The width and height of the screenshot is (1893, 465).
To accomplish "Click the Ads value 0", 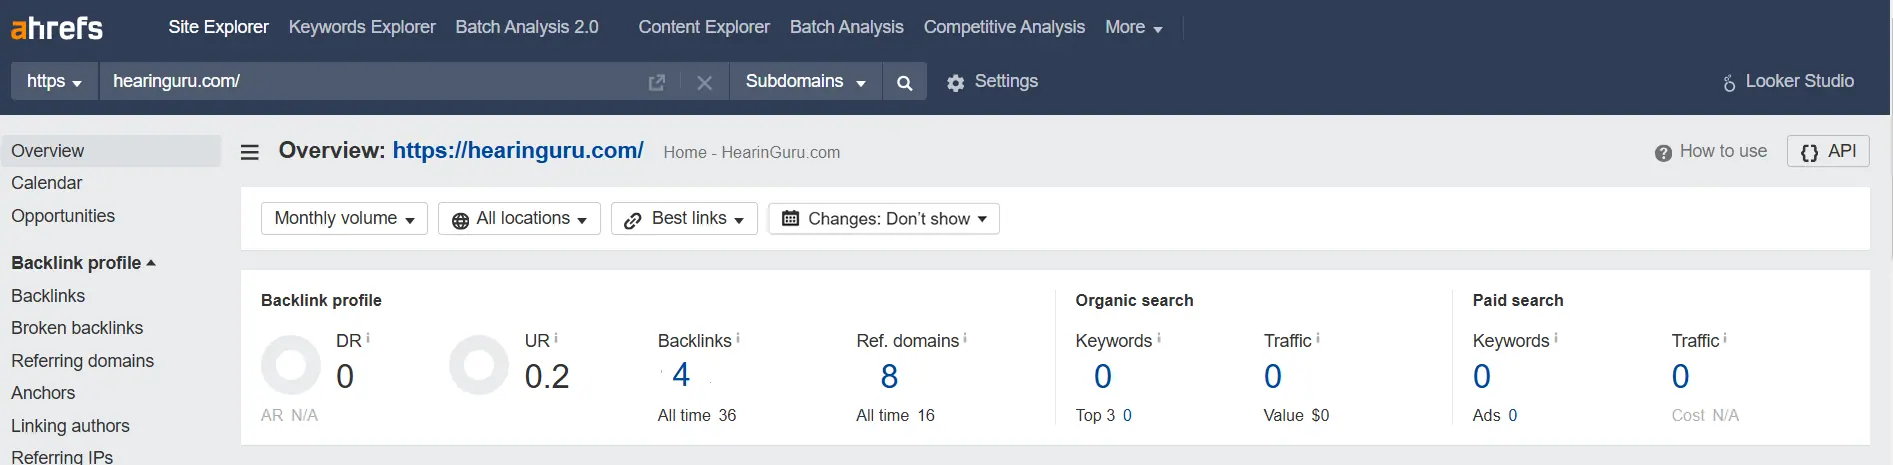I will [x=1513, y=415].
